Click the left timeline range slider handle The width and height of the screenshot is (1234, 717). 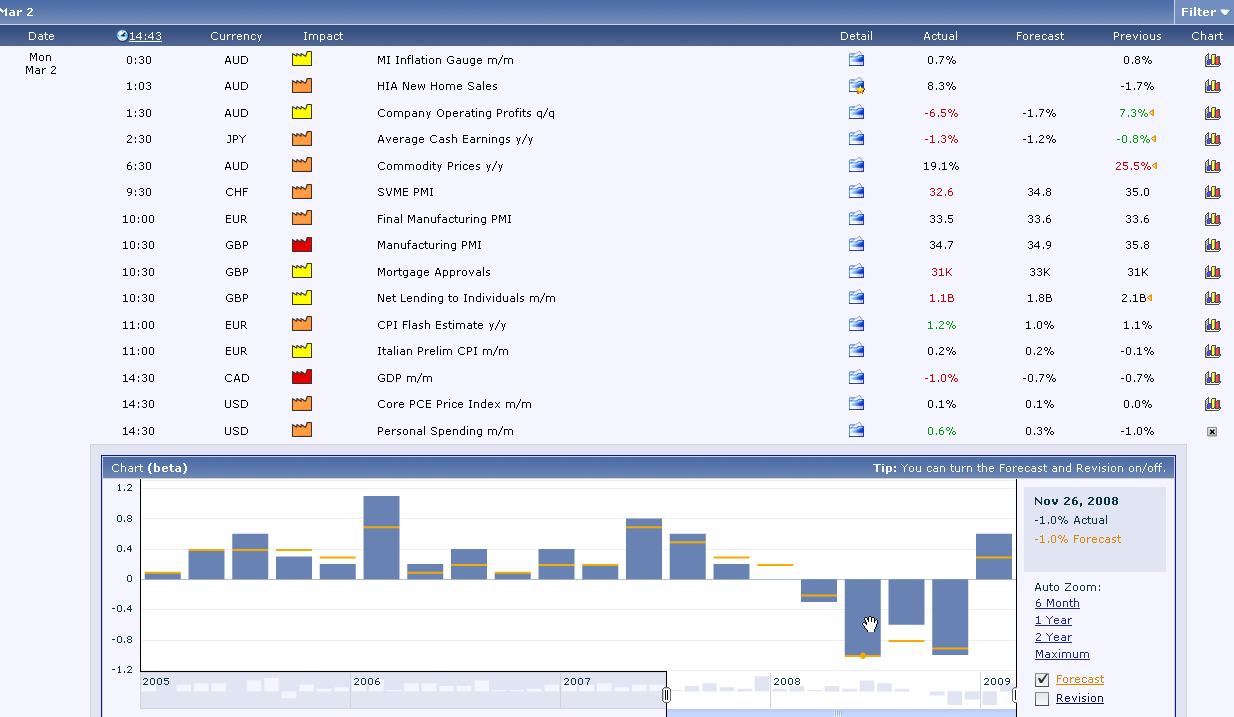pos(666,694)
